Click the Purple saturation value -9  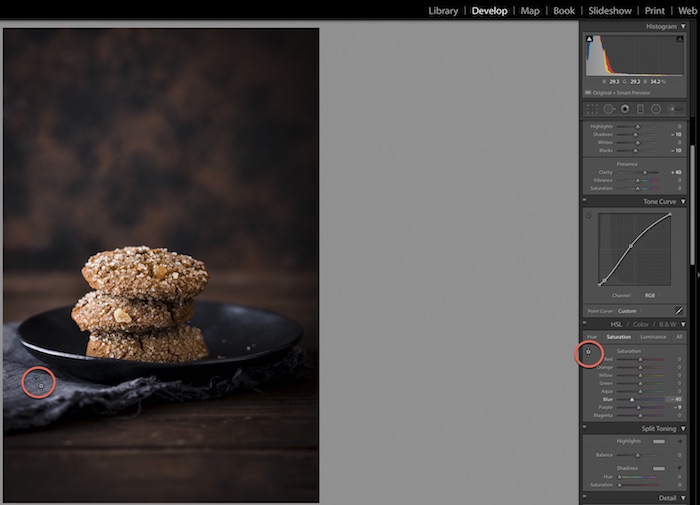[678, 408]
